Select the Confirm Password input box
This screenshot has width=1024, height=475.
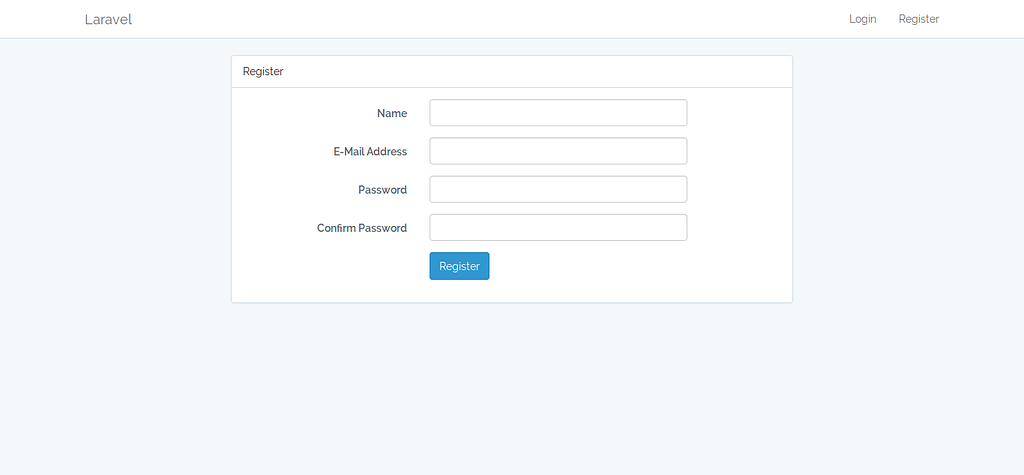click(x=558, y=227)
